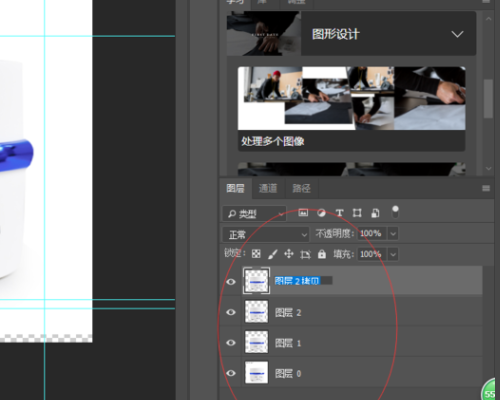Click the lock all padlock icon
This screenshot has width=500, height=400.
(322, 254)
